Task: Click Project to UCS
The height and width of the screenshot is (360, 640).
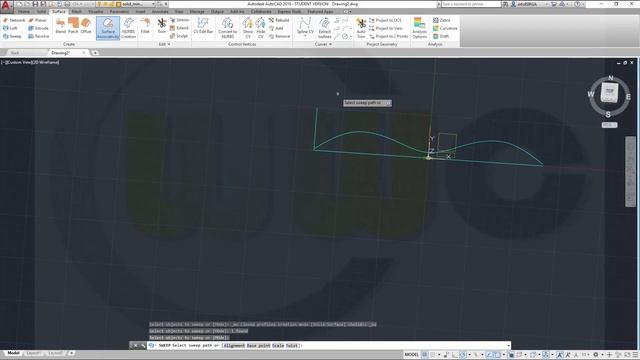Action: [x=385, y=20]
